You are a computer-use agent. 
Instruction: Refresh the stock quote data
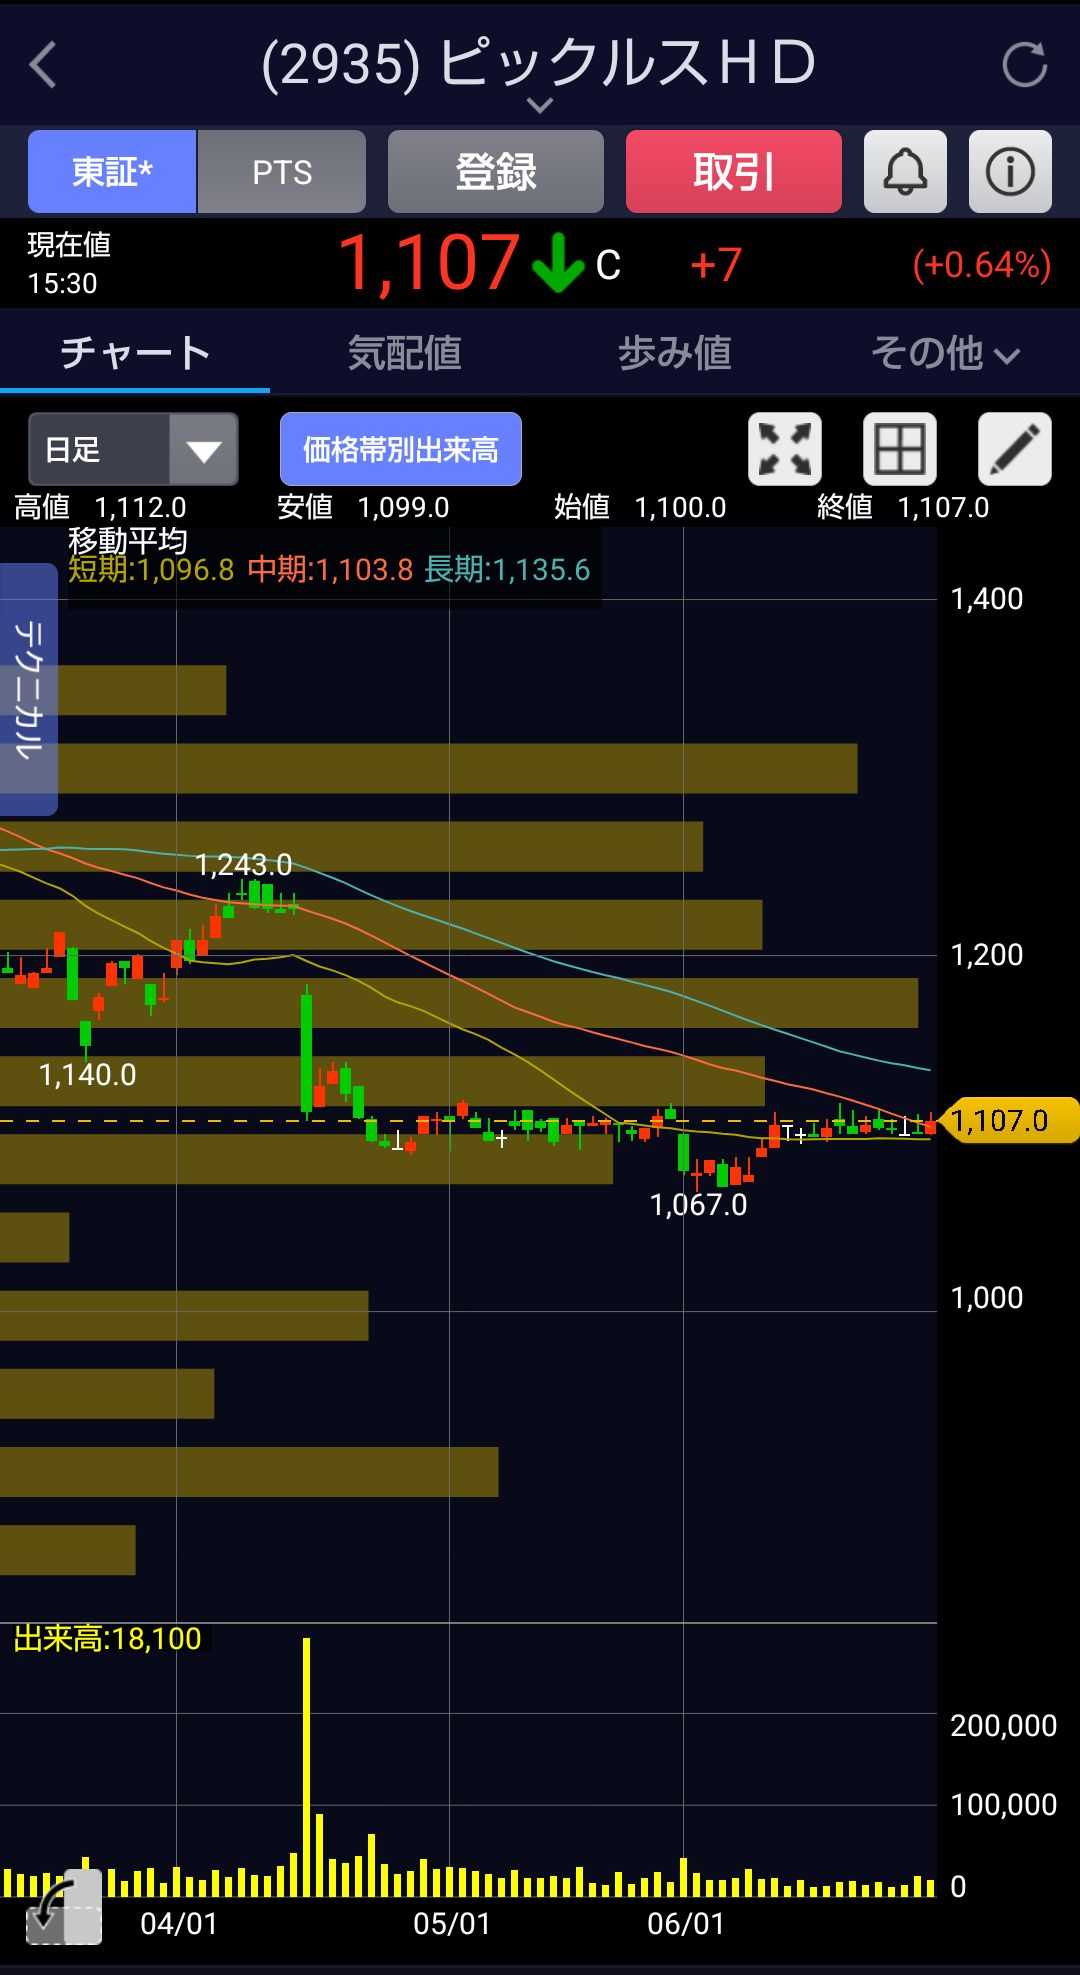(x=1024, y=65)
